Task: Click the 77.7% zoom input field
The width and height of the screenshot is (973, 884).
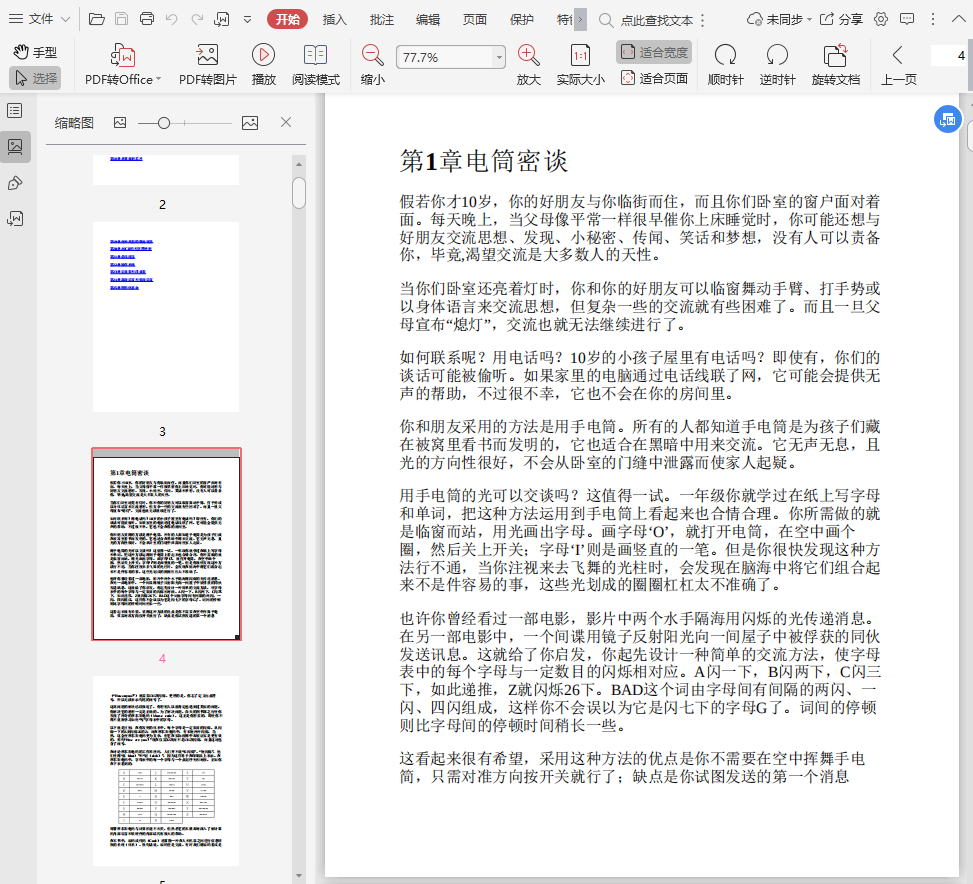Action: pyautogui.click(x=444, y=58)
